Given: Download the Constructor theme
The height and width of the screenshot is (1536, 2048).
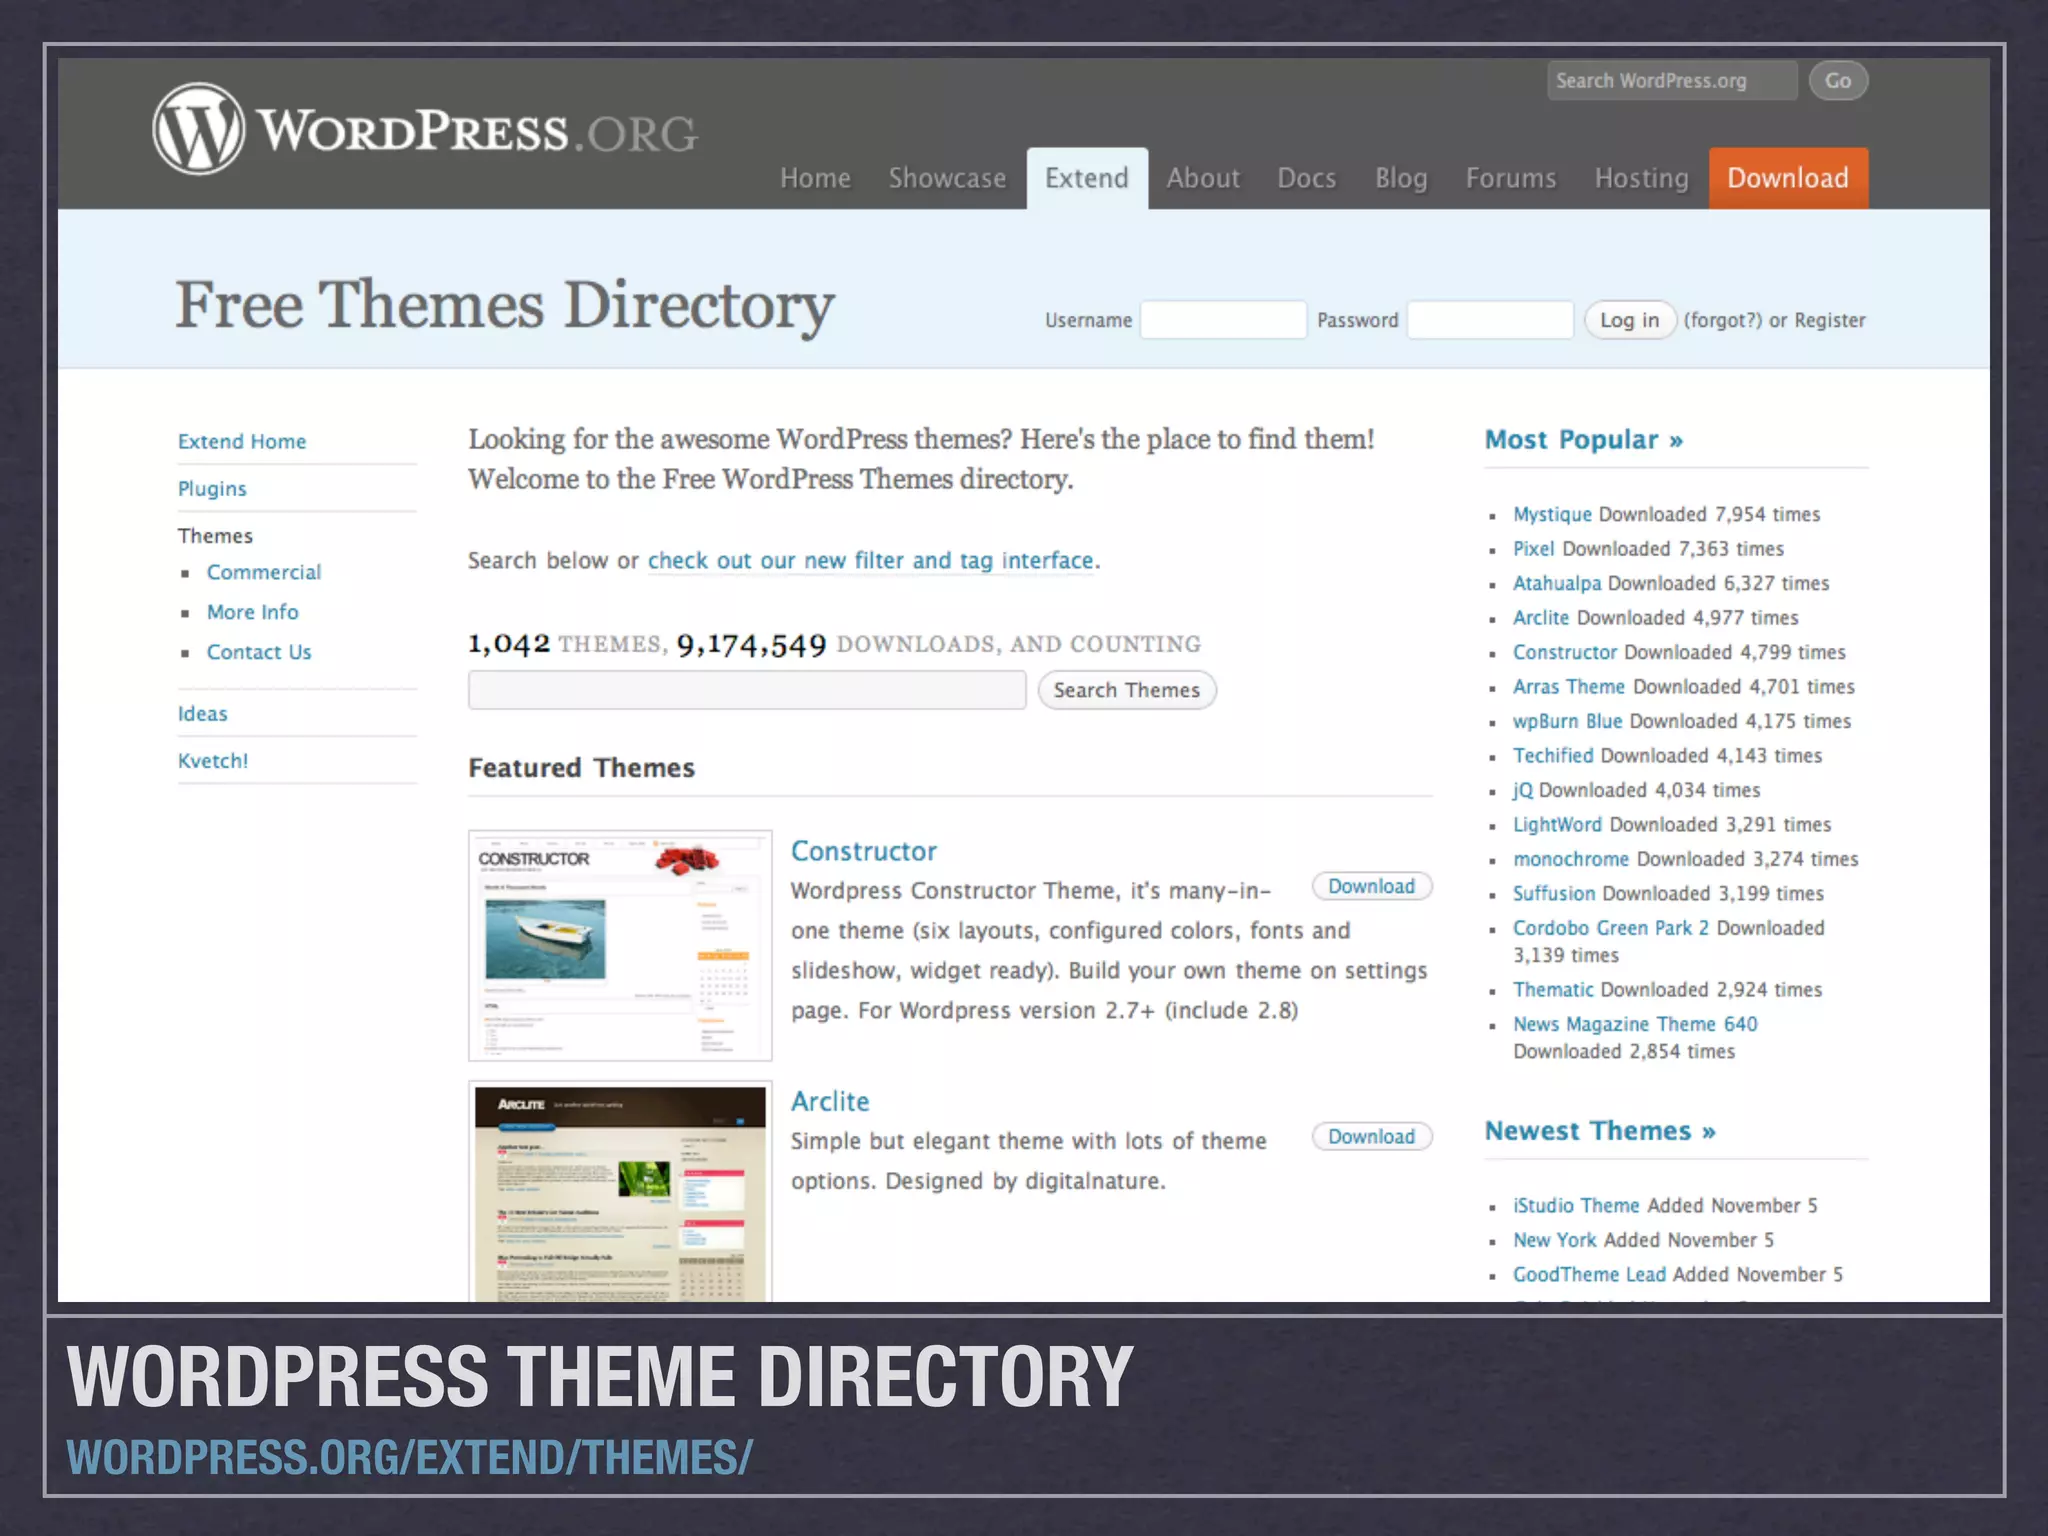Looking at the screenshot, I should tap(1372, 886).
